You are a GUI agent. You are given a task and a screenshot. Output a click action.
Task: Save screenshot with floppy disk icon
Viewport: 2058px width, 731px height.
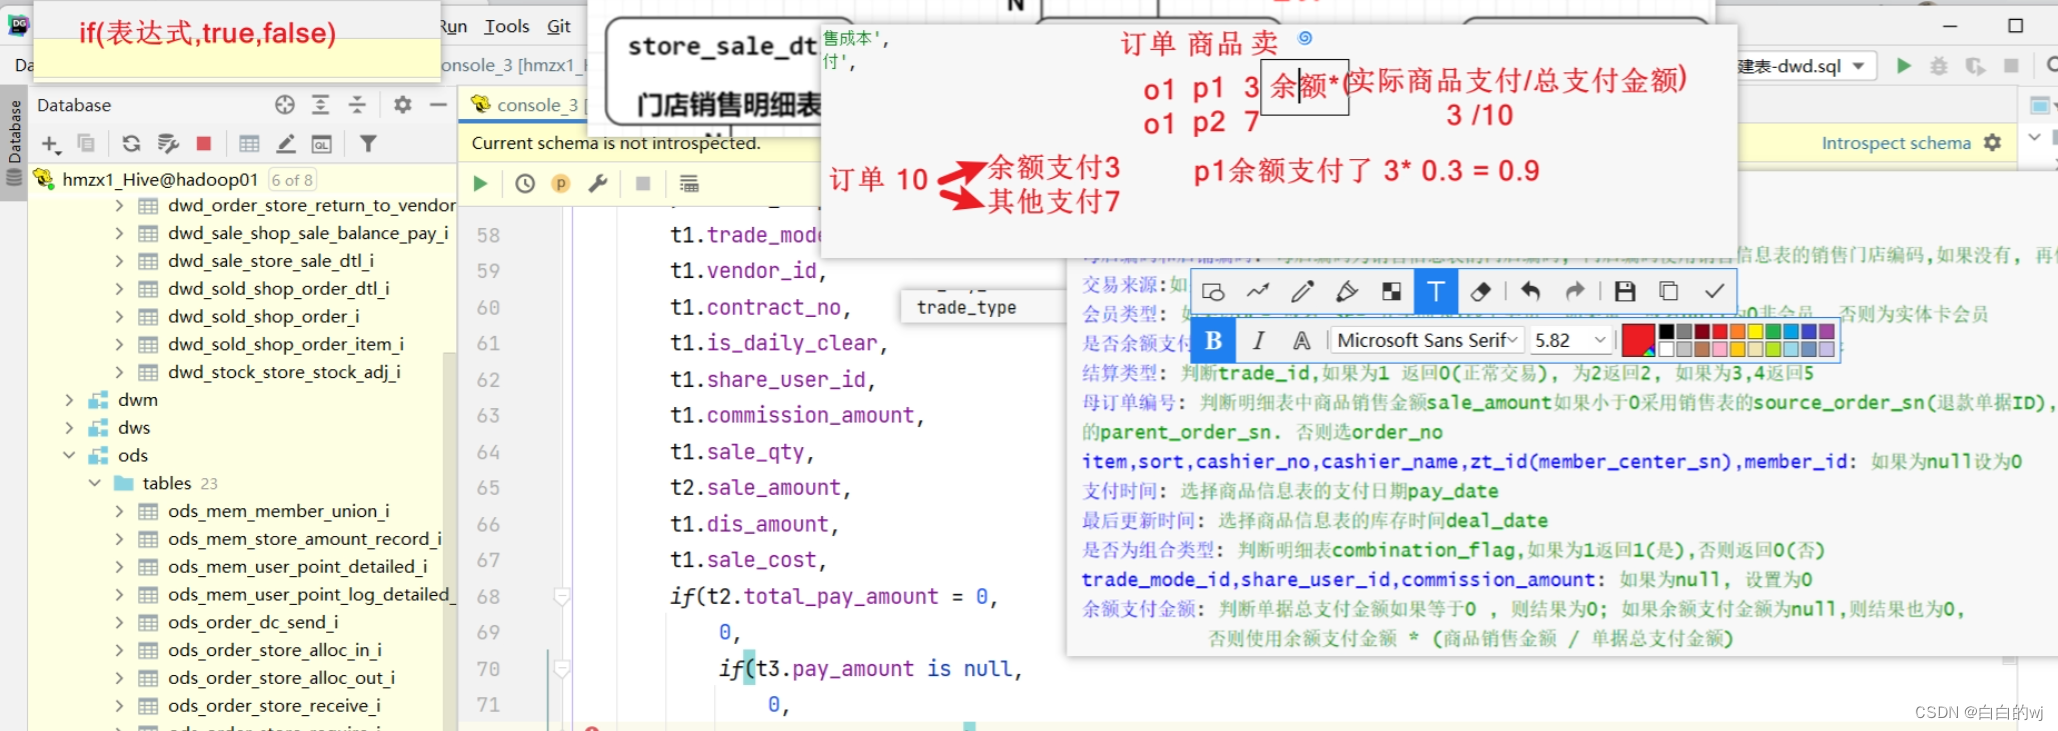pos(1625,291)
